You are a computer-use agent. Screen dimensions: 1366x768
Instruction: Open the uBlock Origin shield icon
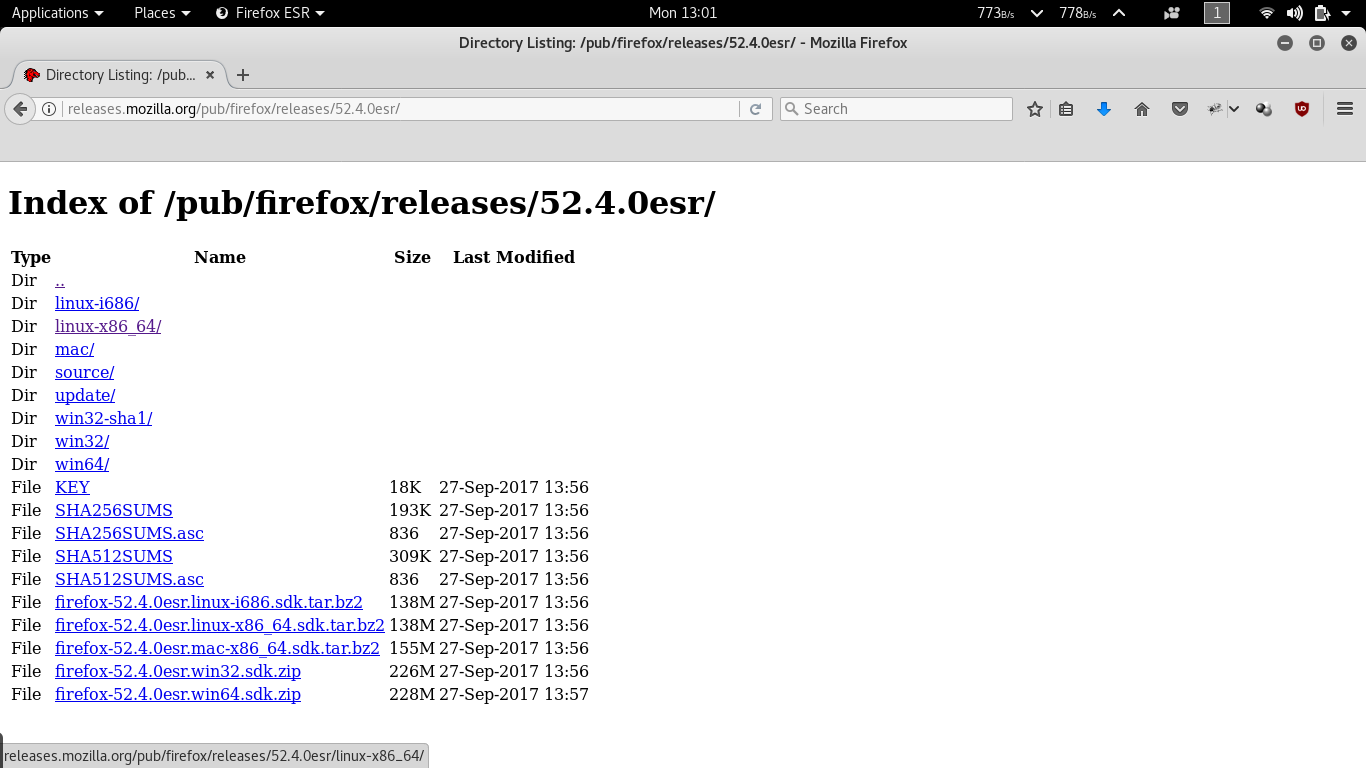click(1302, 109)
